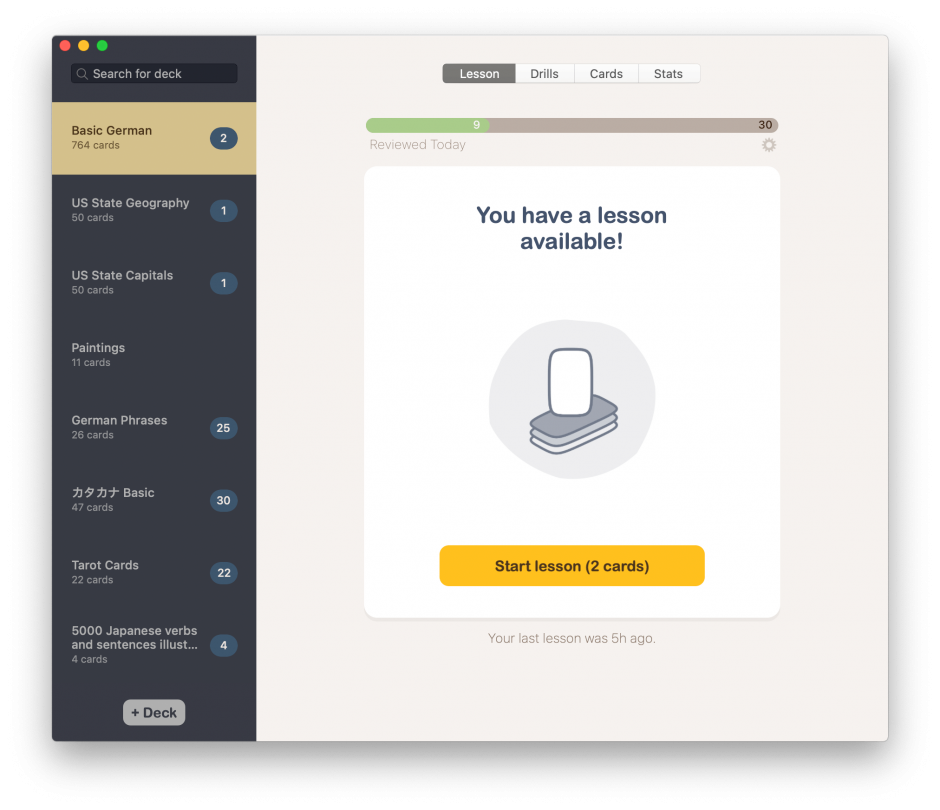The image size is (940, 810).
Task: Open the US State Capitals deck
Action: pyautogui.click(x=154, y=282)
